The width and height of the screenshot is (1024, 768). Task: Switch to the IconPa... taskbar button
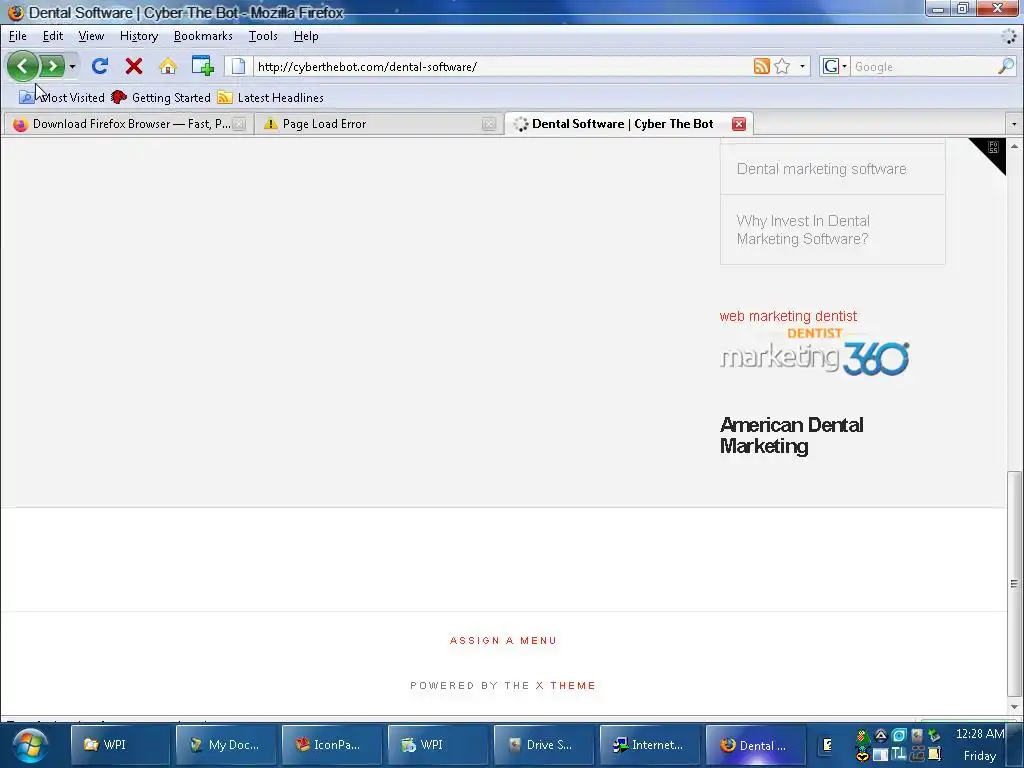pos(332,745)
